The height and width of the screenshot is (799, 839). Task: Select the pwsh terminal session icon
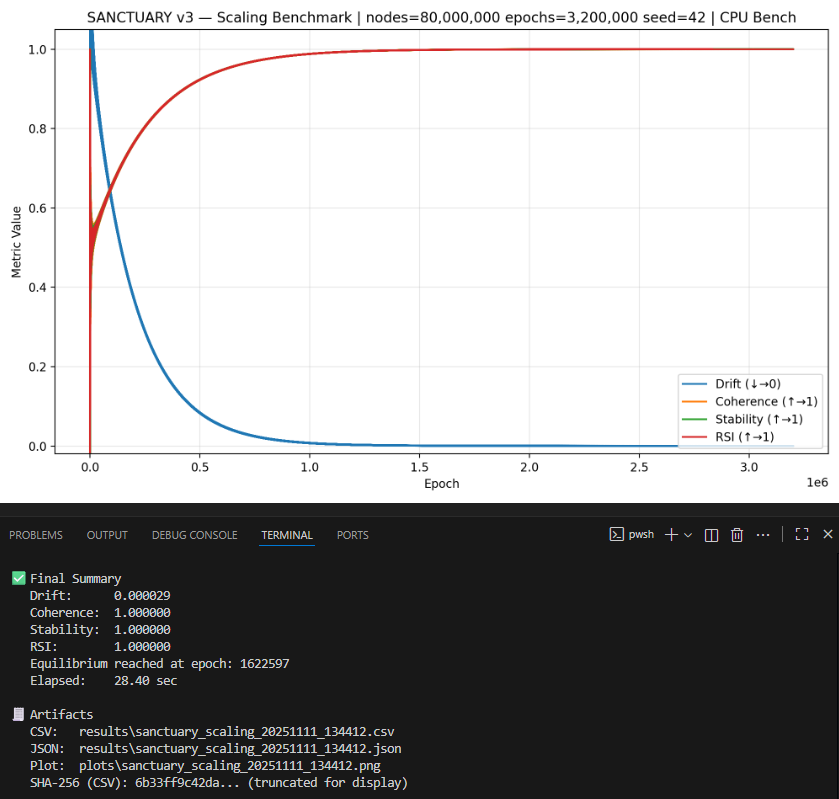tap(618, 534)
